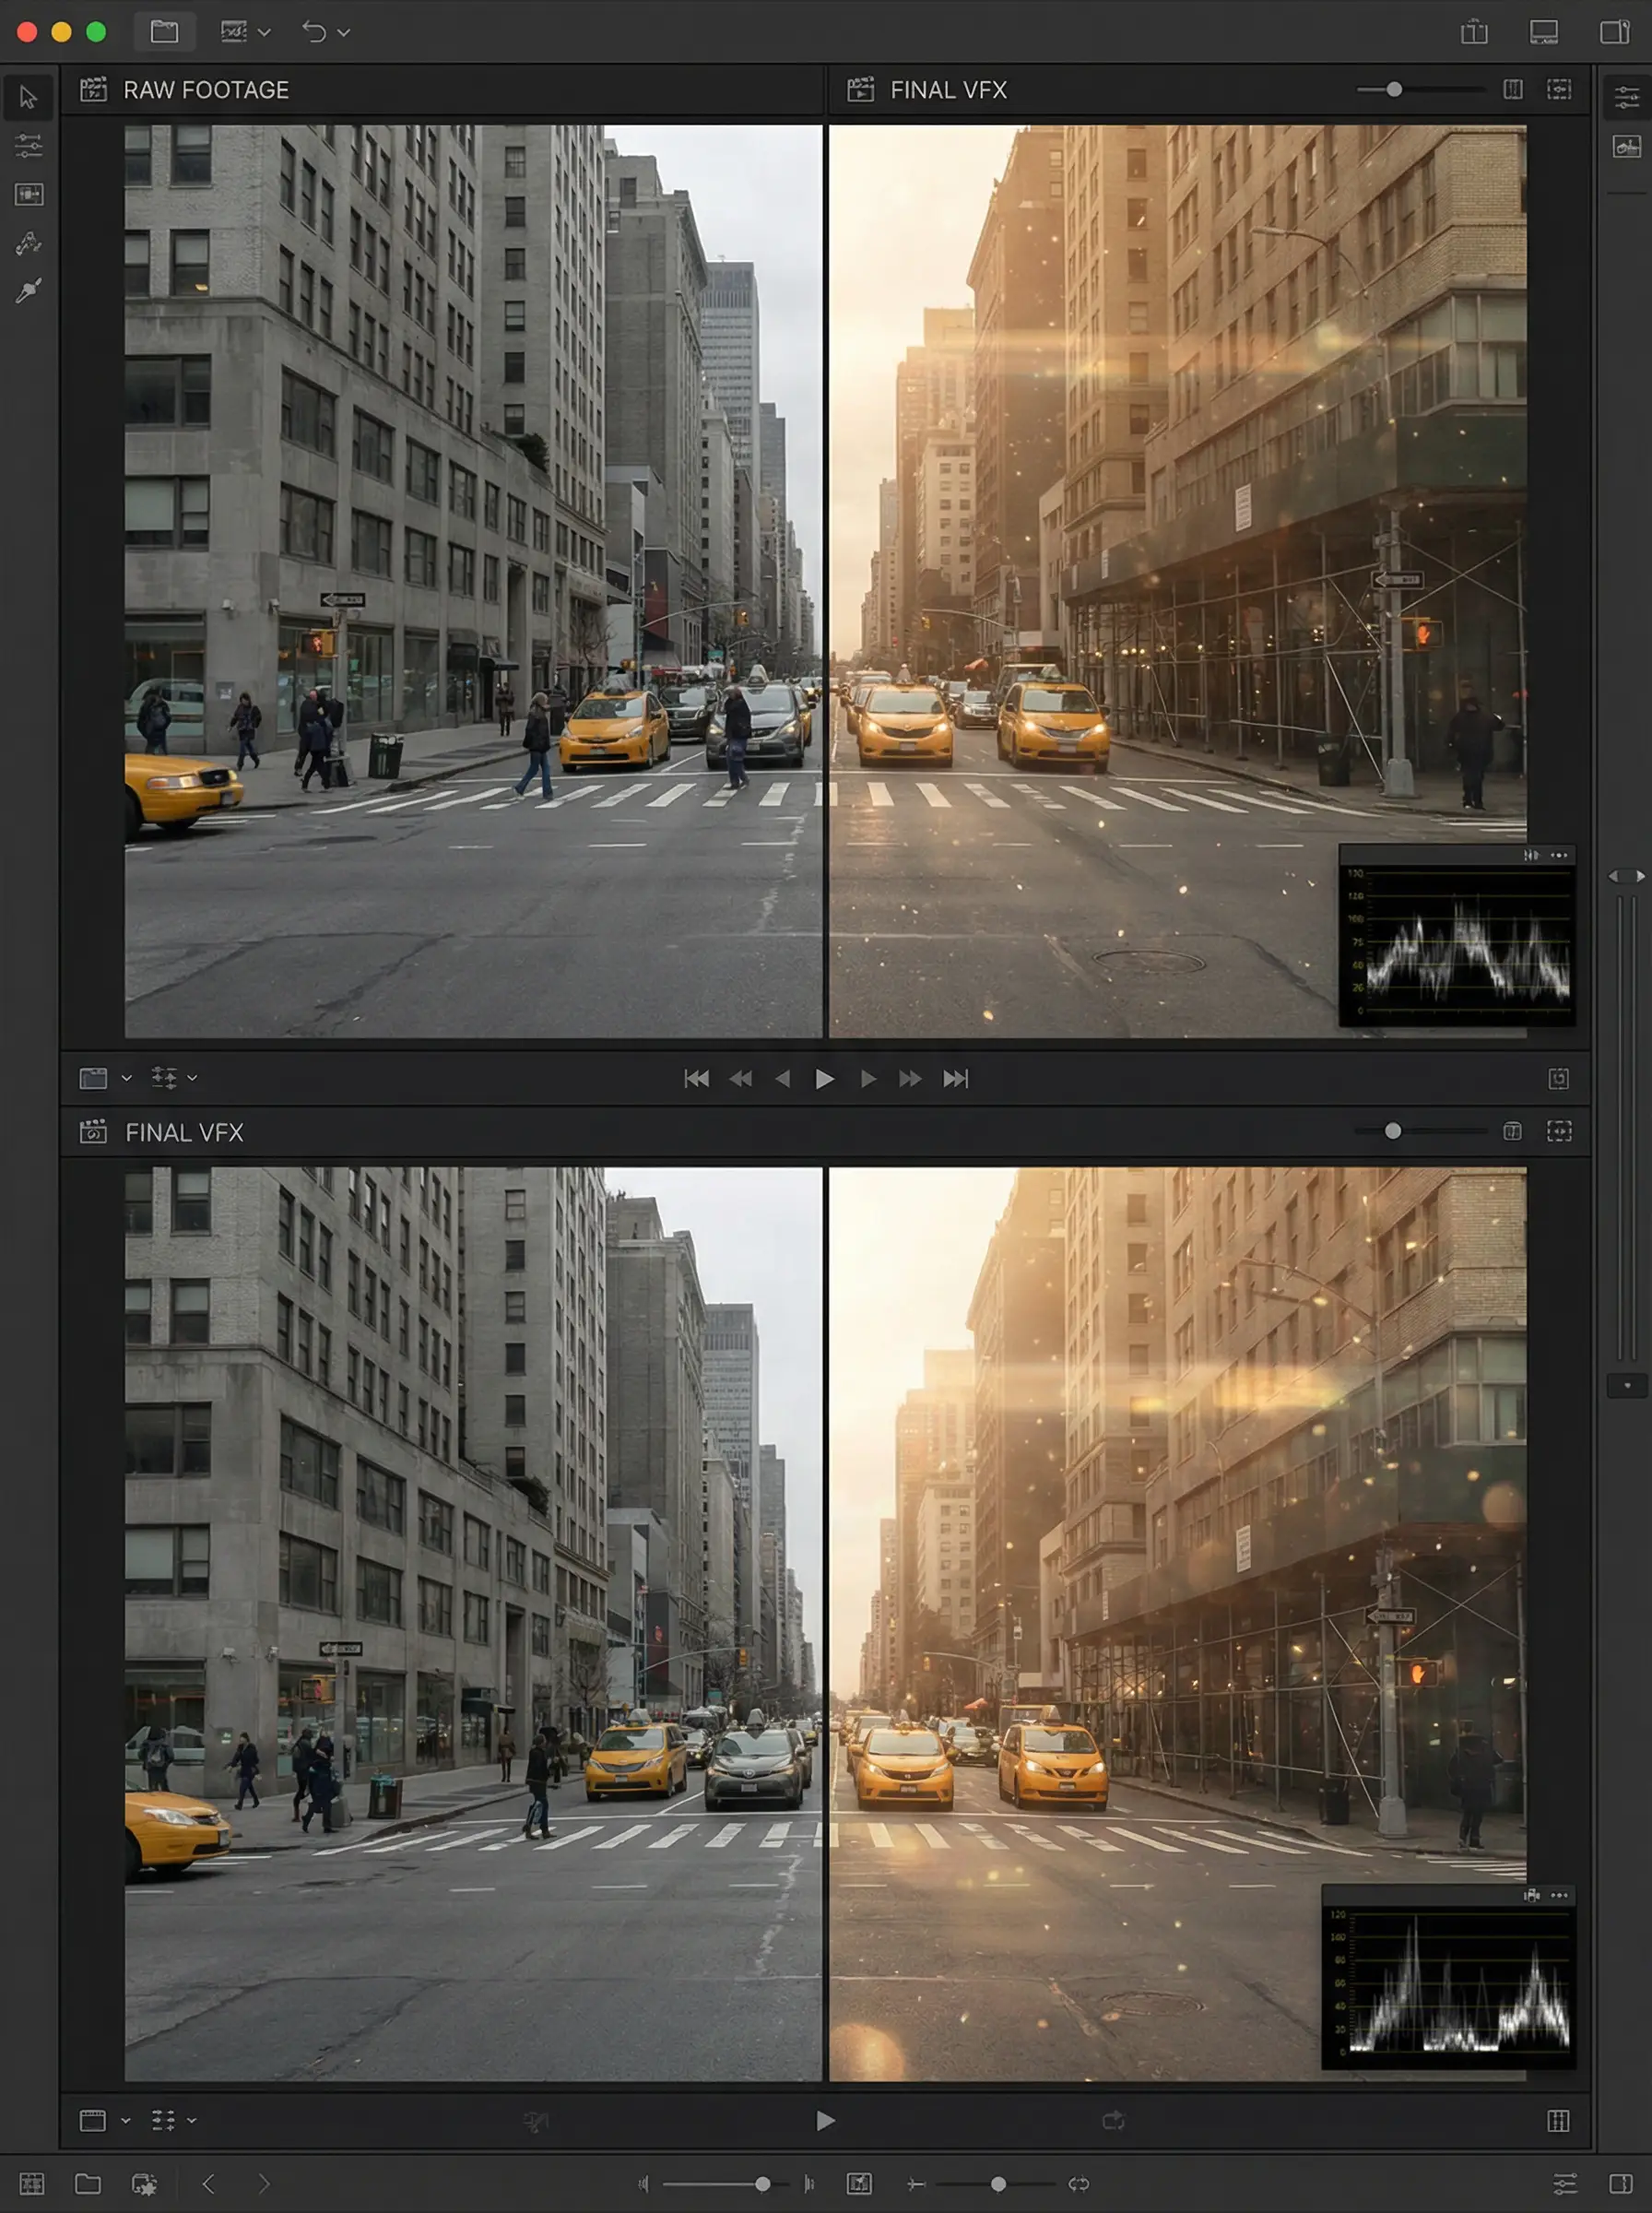Select the eyedropper tool in left sidebar
The image size is (1652, 2213).
(x=28, y=290)
